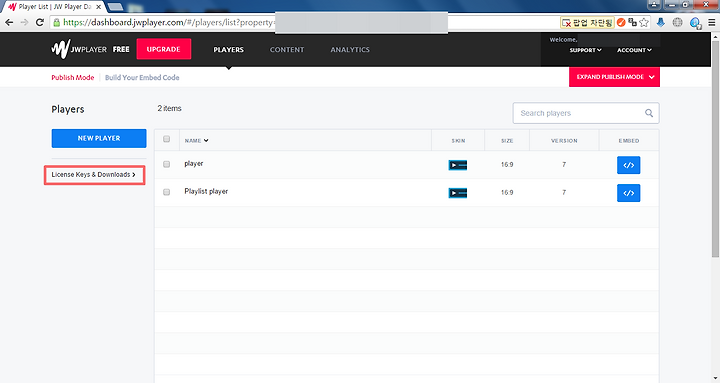Open the Chrome hamburger menu

711,22
